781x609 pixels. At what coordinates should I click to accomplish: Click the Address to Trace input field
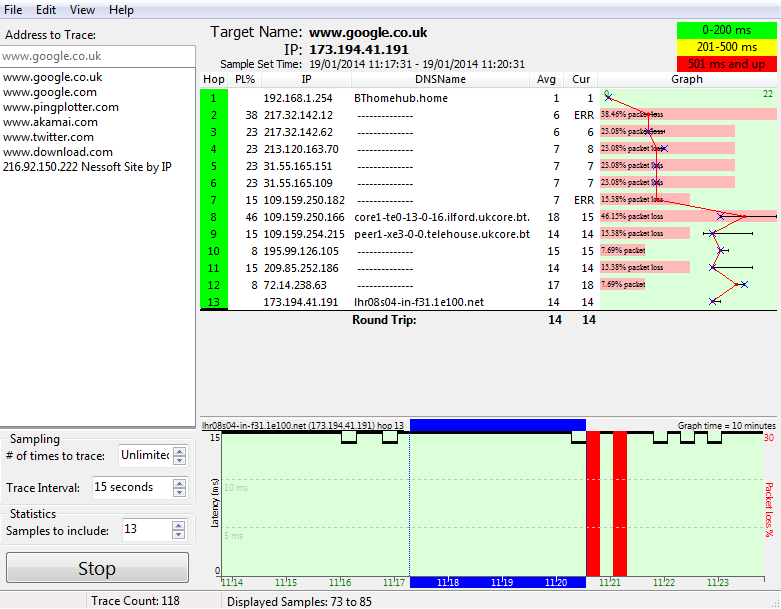coord(98,56)
